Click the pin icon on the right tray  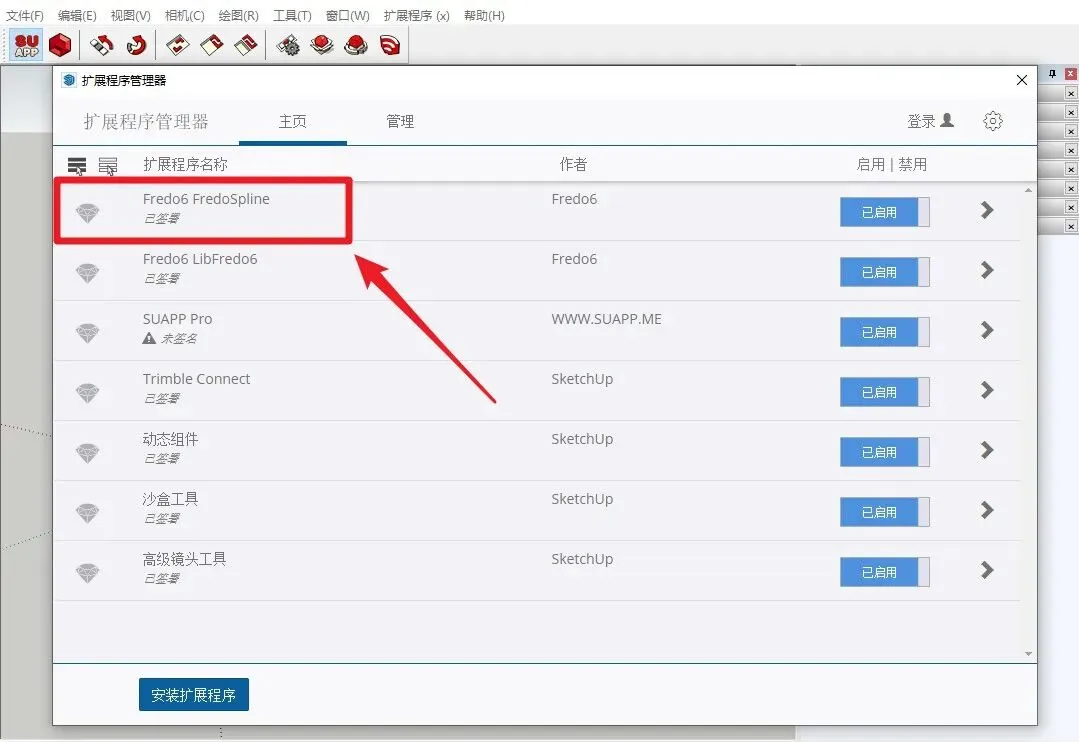(x=1052, y=73)
